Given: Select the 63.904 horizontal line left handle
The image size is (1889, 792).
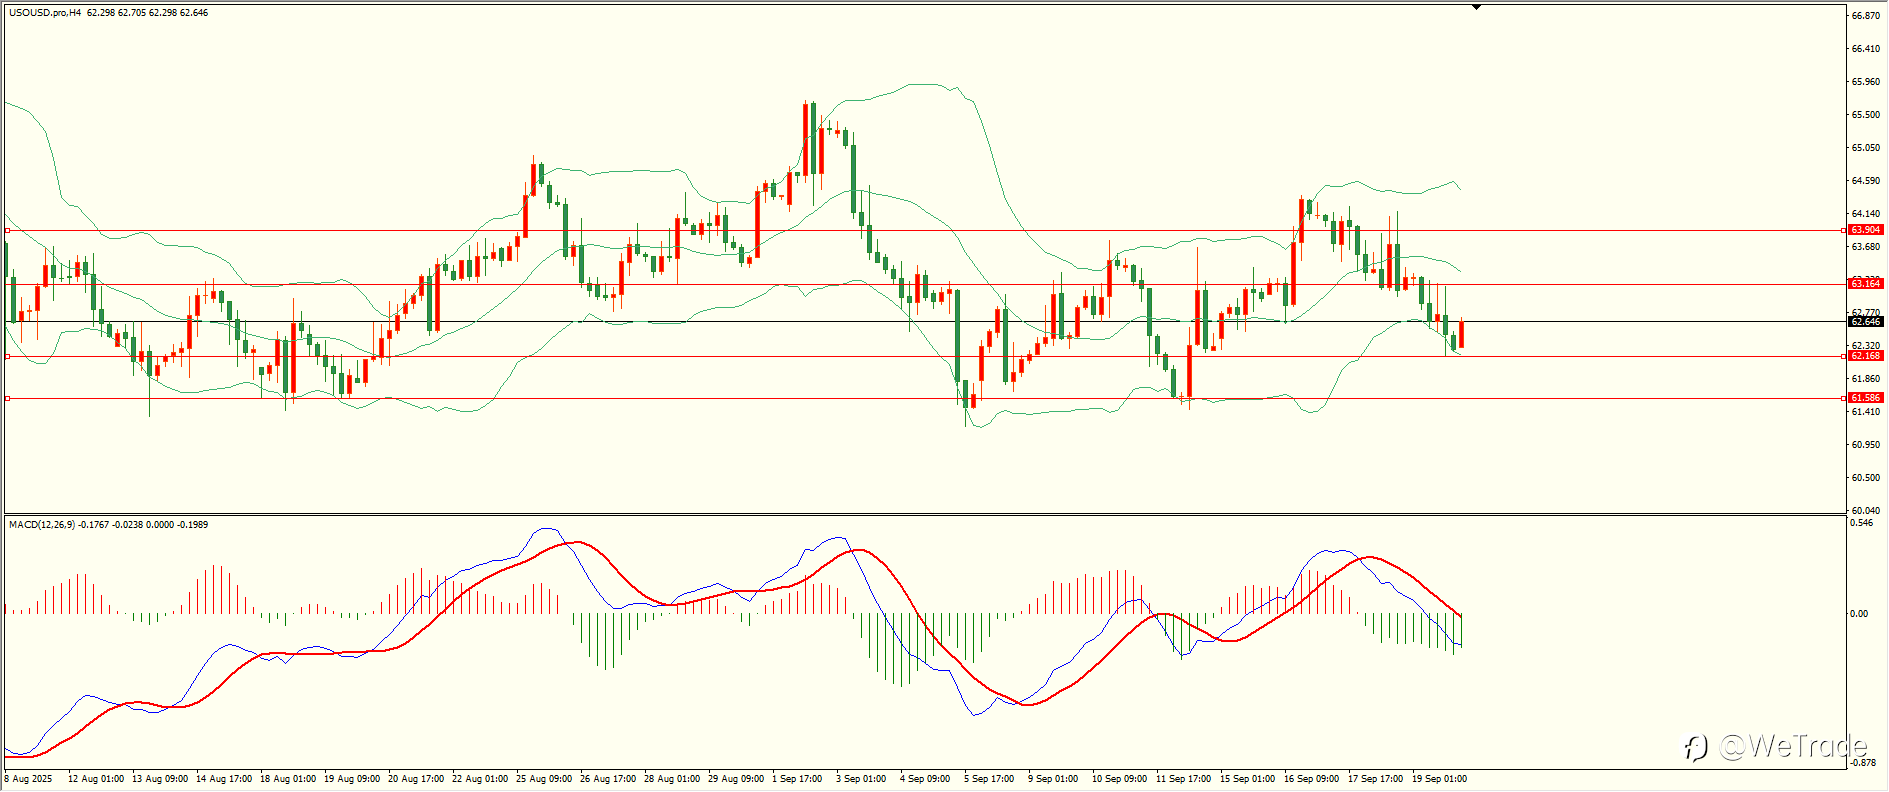Looking at the screenshot, I should click(x=8, y=230).
